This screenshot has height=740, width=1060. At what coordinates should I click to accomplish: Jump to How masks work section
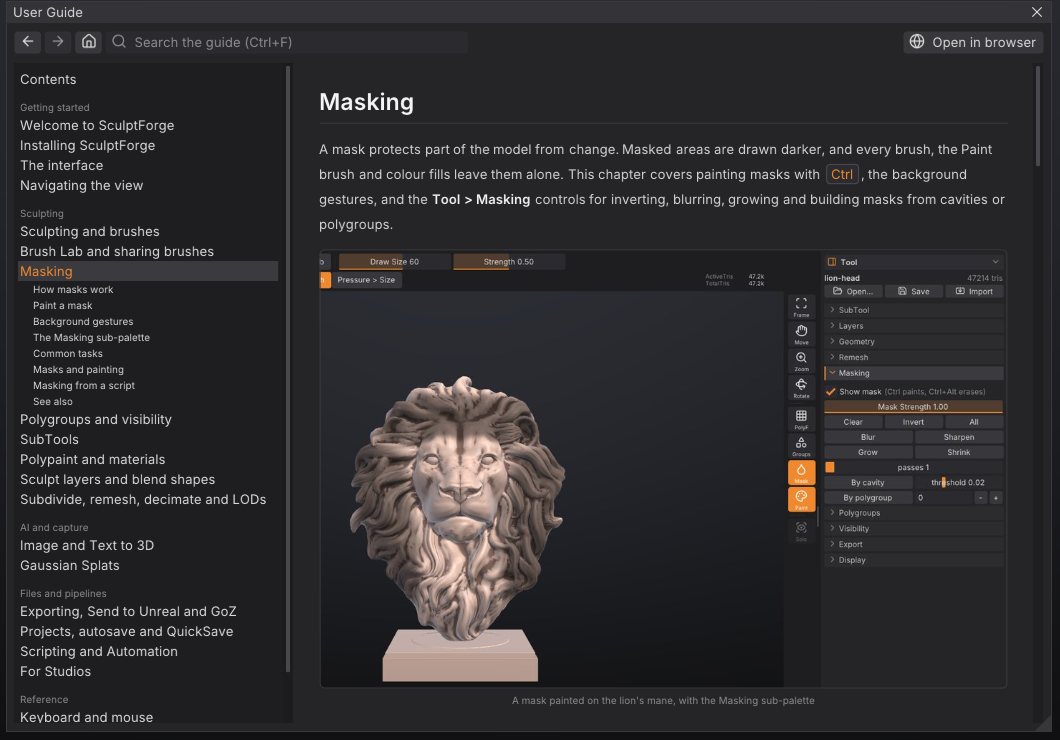(73, 289)
